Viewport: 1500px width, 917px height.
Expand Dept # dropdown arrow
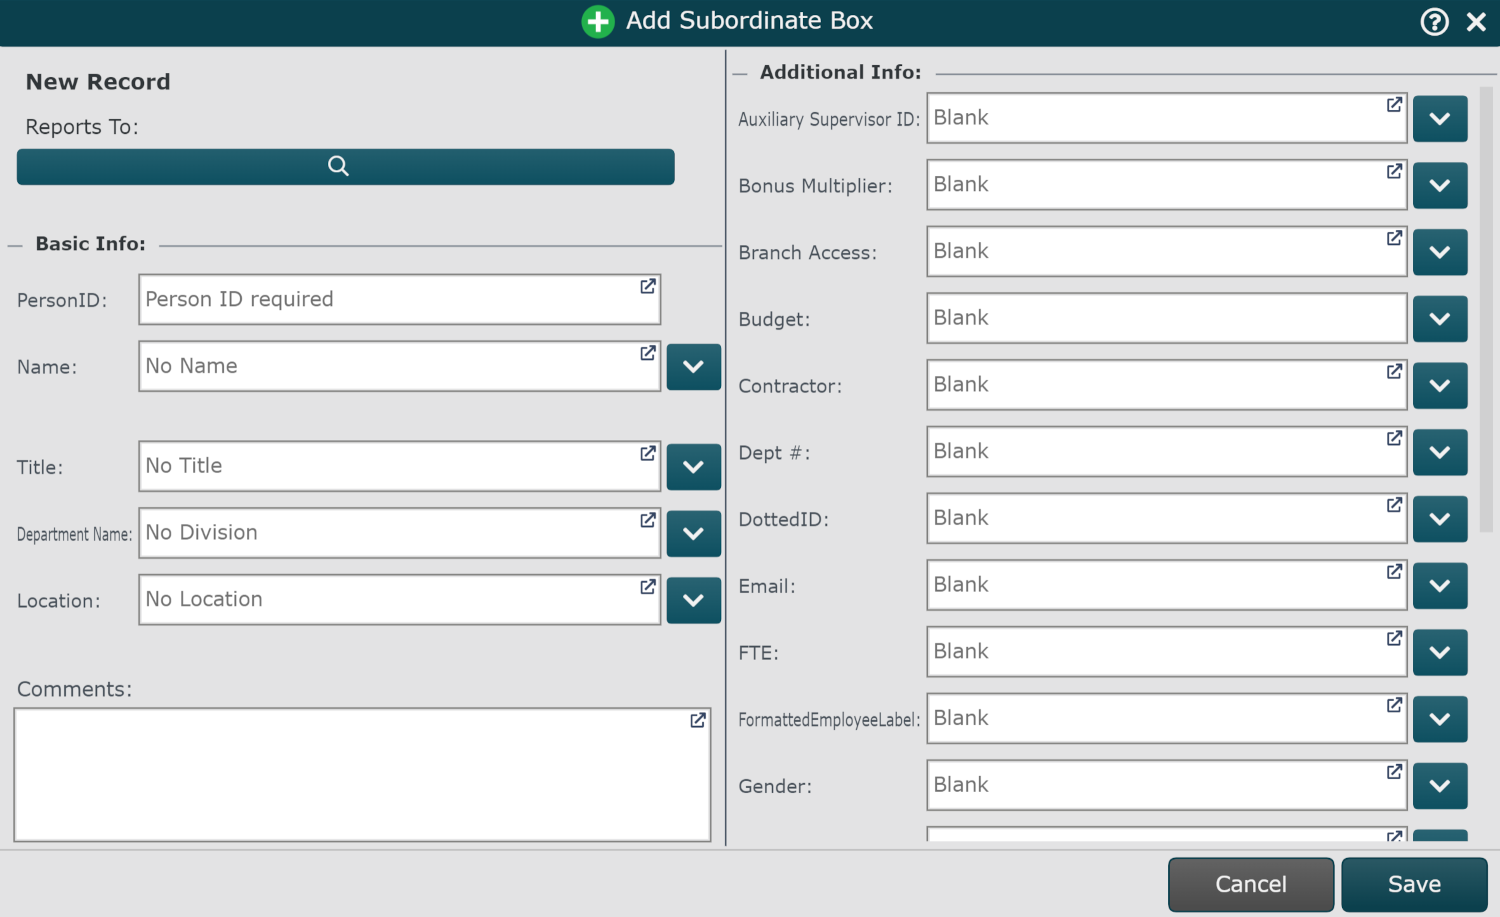click(x=1440, y=452)
